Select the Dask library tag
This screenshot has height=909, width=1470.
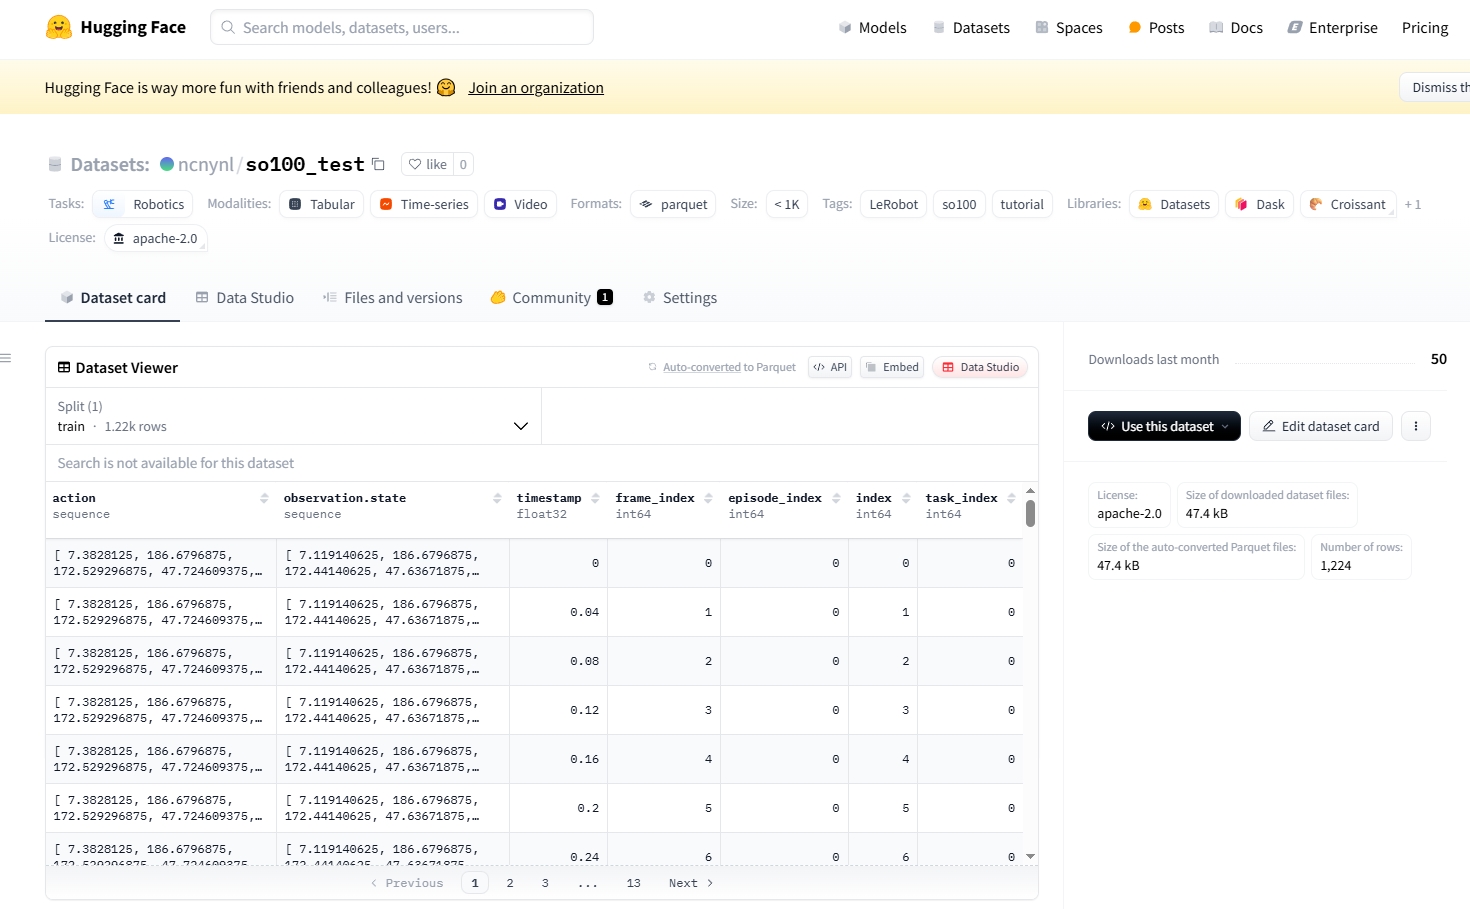point(1259,204)
